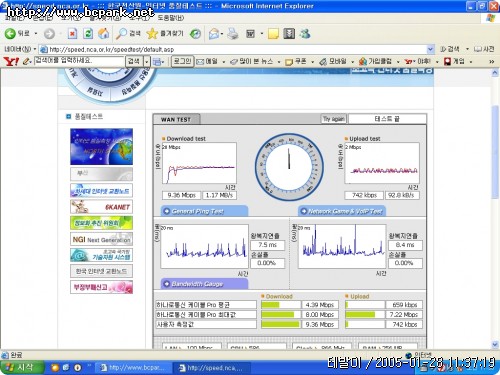Open the 많이 본 뉴스 button
The width and height of the screenshot is (500, 375).
252,61
